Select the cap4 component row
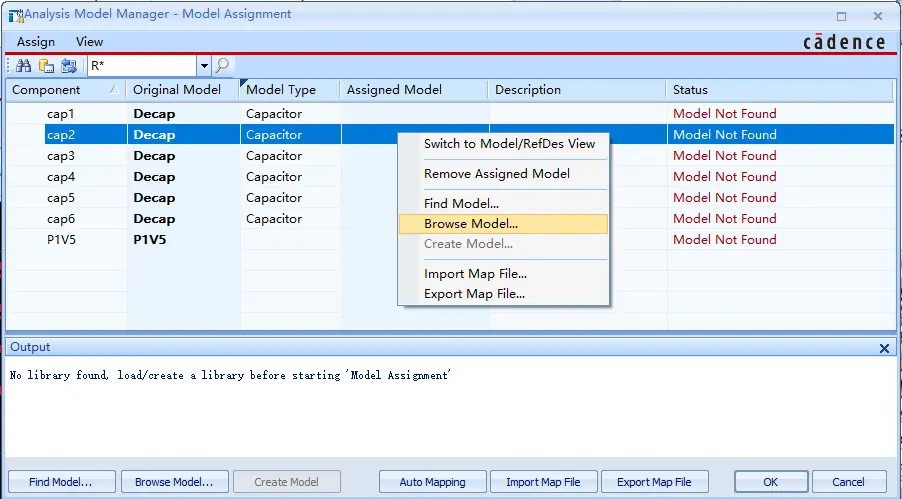The height and width of the screenshot is (499, 902). pyautogui.click(x=450, y=177)
